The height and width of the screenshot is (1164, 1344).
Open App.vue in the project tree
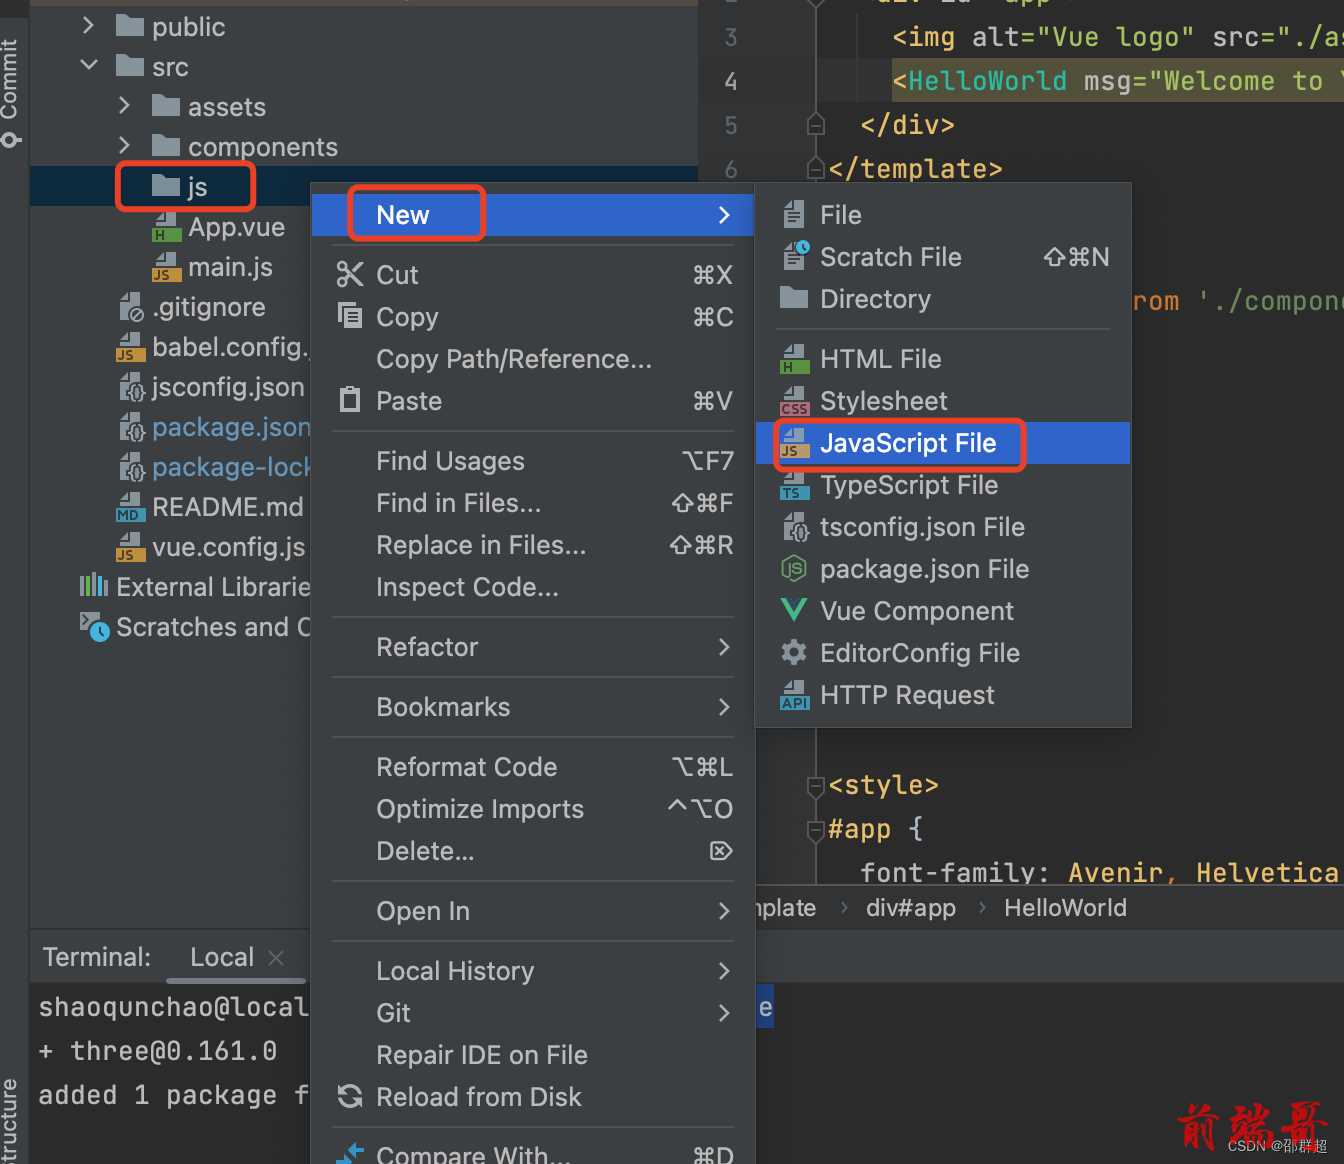point(236,227)
